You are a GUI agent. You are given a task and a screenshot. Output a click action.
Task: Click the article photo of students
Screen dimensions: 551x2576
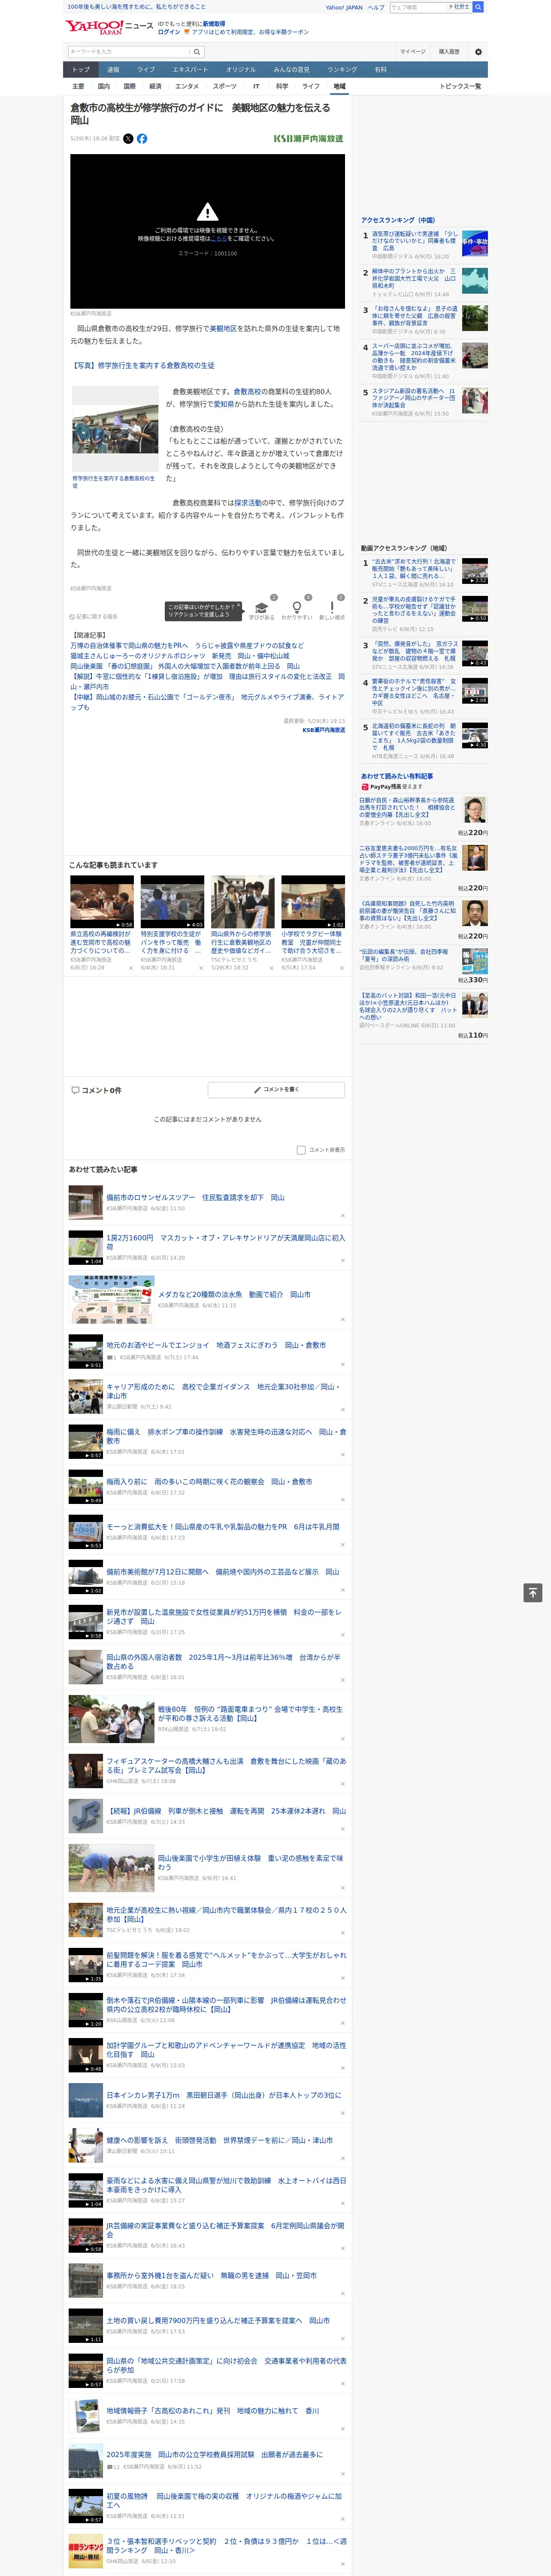coord(115,429)
